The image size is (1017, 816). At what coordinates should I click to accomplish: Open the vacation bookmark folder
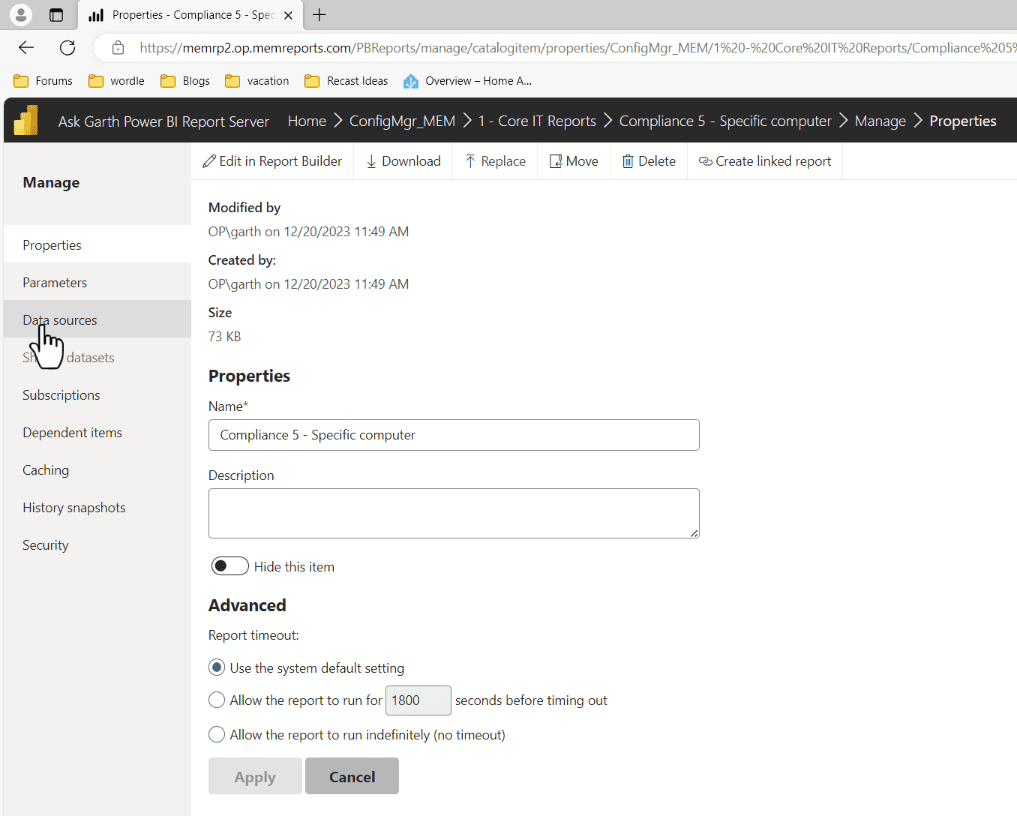pos(257,81)
